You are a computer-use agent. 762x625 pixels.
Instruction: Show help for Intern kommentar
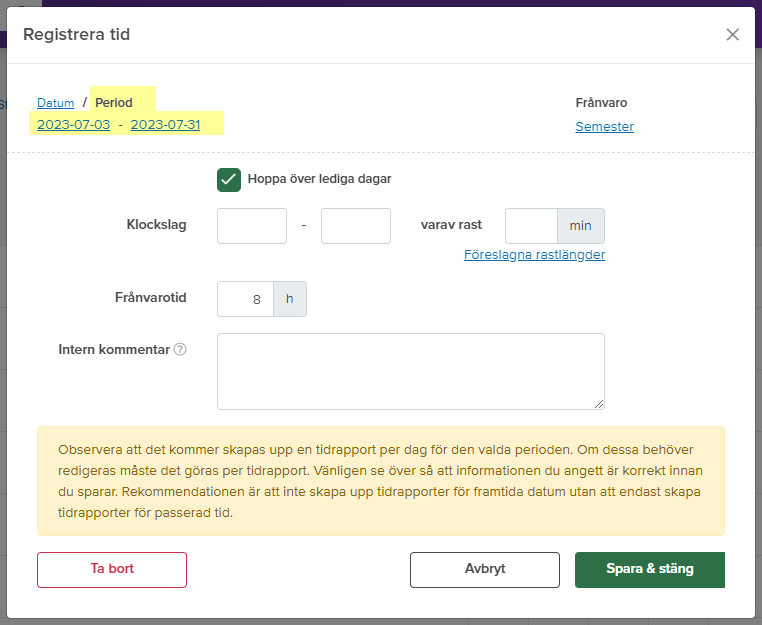pos(180,349)
